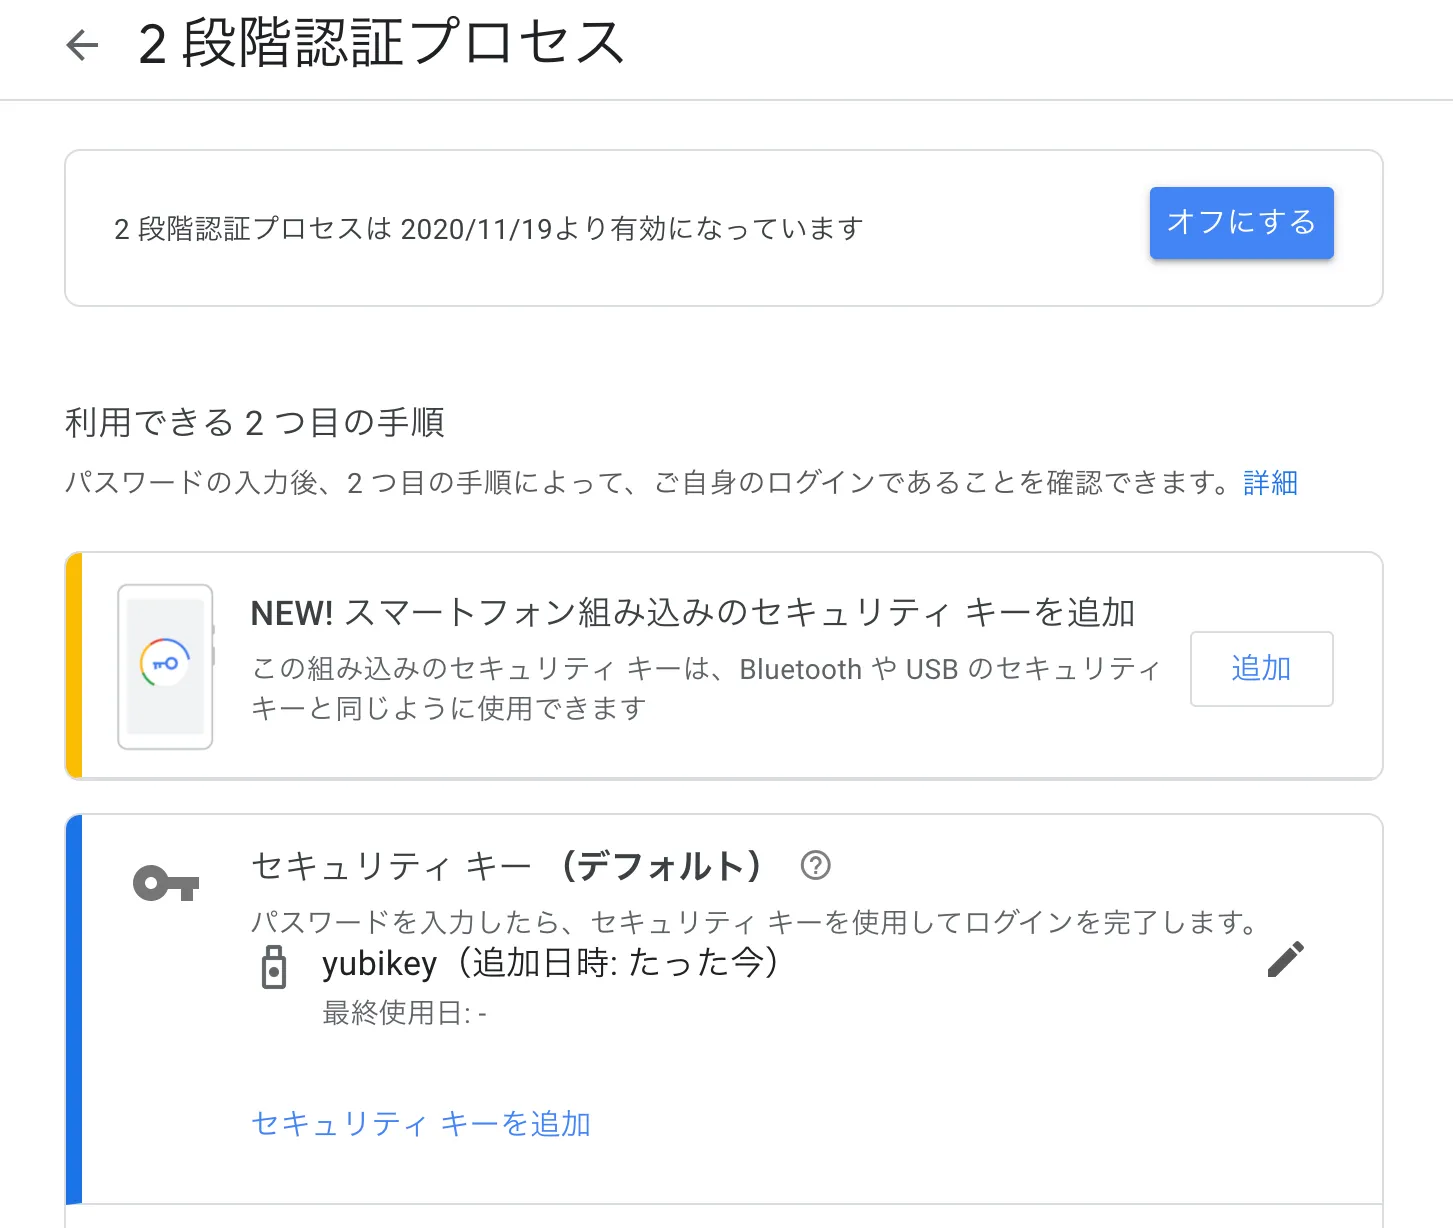The width and height of the screenshot is (1453, 1228).
Task: Click the USB security key icon
Action: click(x=273, y=967)
